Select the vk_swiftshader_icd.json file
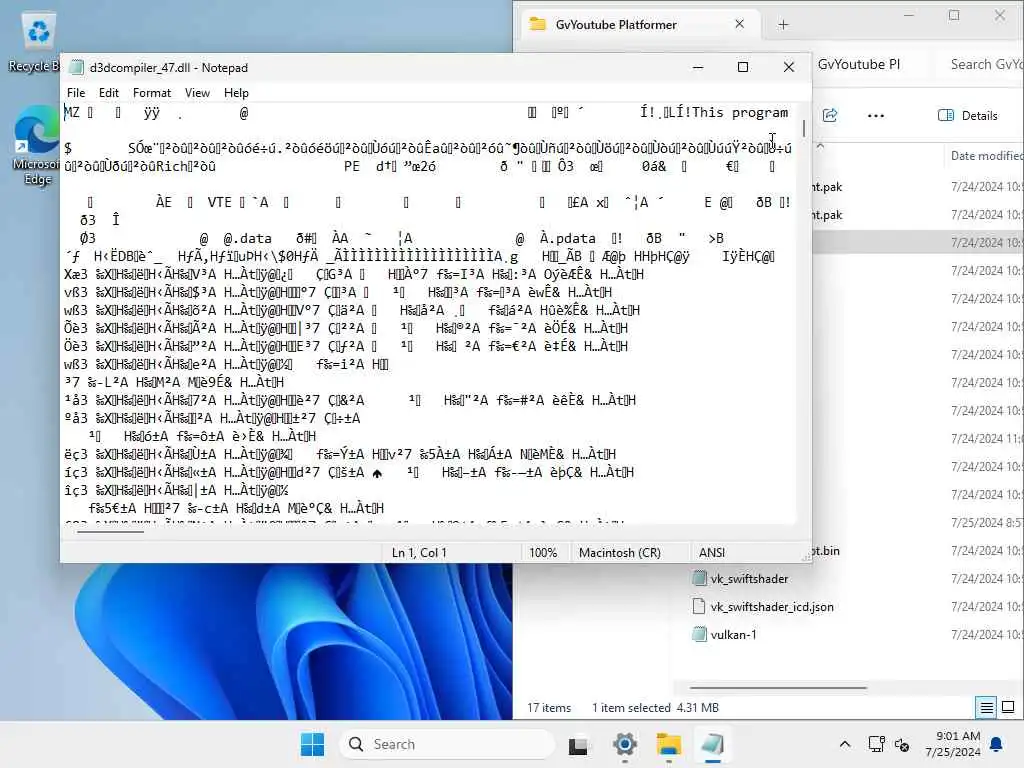Image resolution: width=1024 pixels, height=768 pixels. (772, 607)
